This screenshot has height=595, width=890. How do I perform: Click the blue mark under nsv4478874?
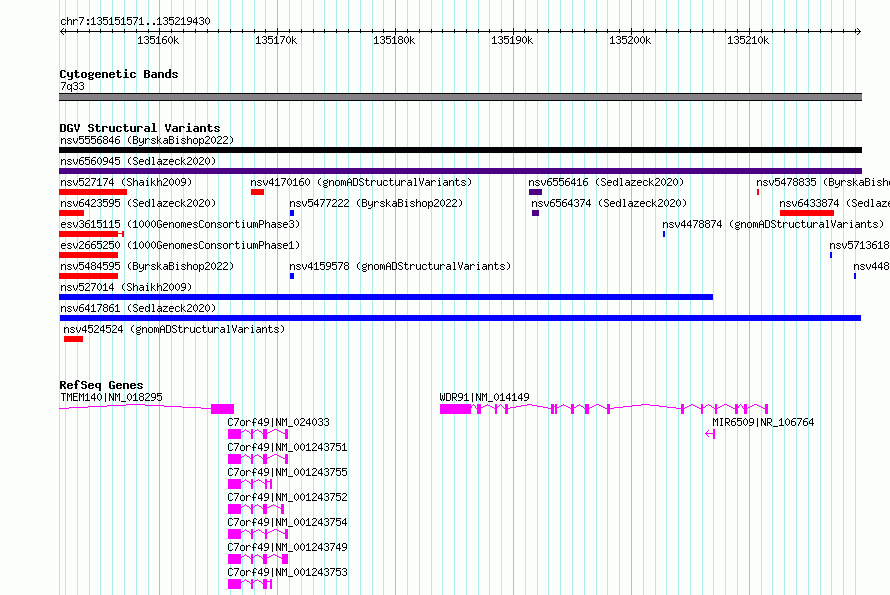664,234
